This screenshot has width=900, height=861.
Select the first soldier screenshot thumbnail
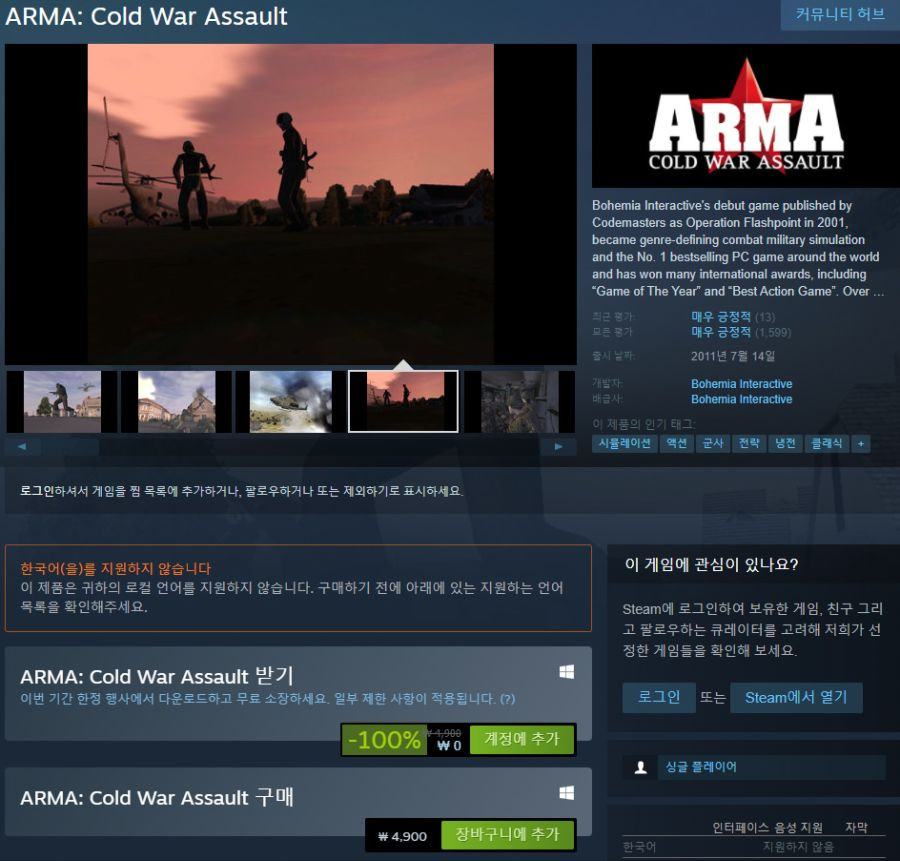point(62,401)
